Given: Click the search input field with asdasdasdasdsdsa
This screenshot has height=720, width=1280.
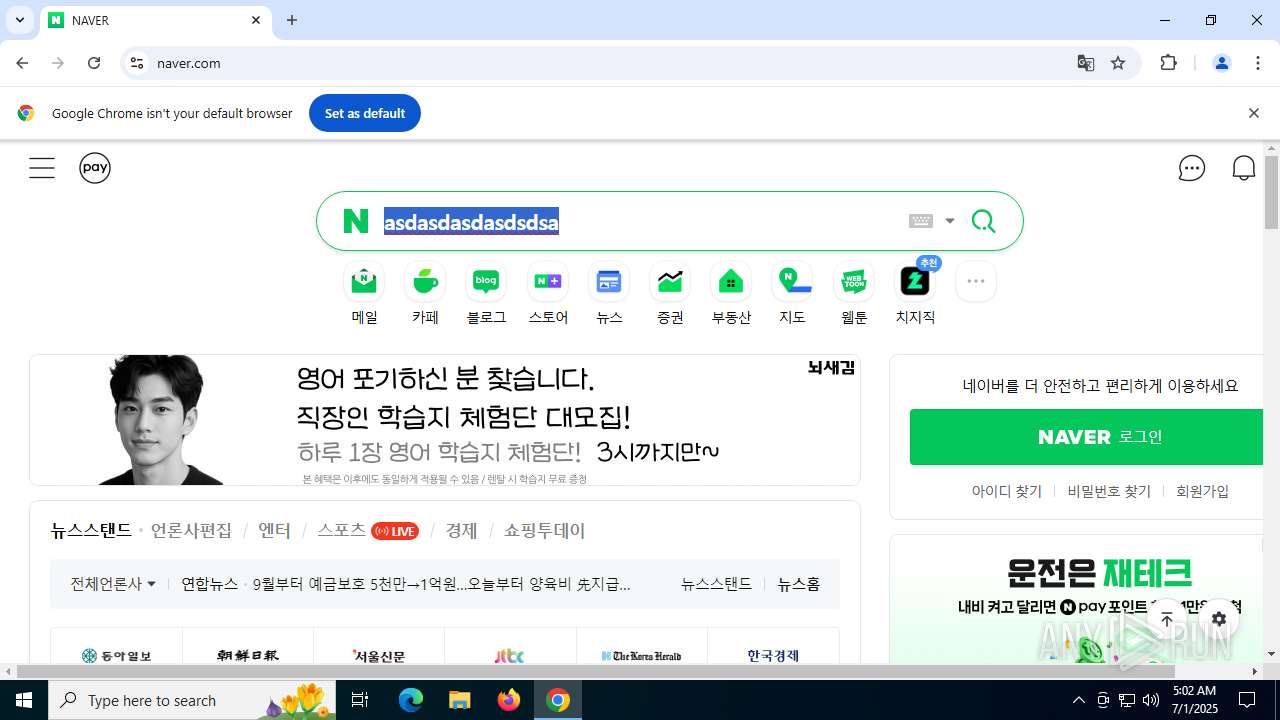Looking at the screenshot, I should pyautogui.click(x=640, y=222).
